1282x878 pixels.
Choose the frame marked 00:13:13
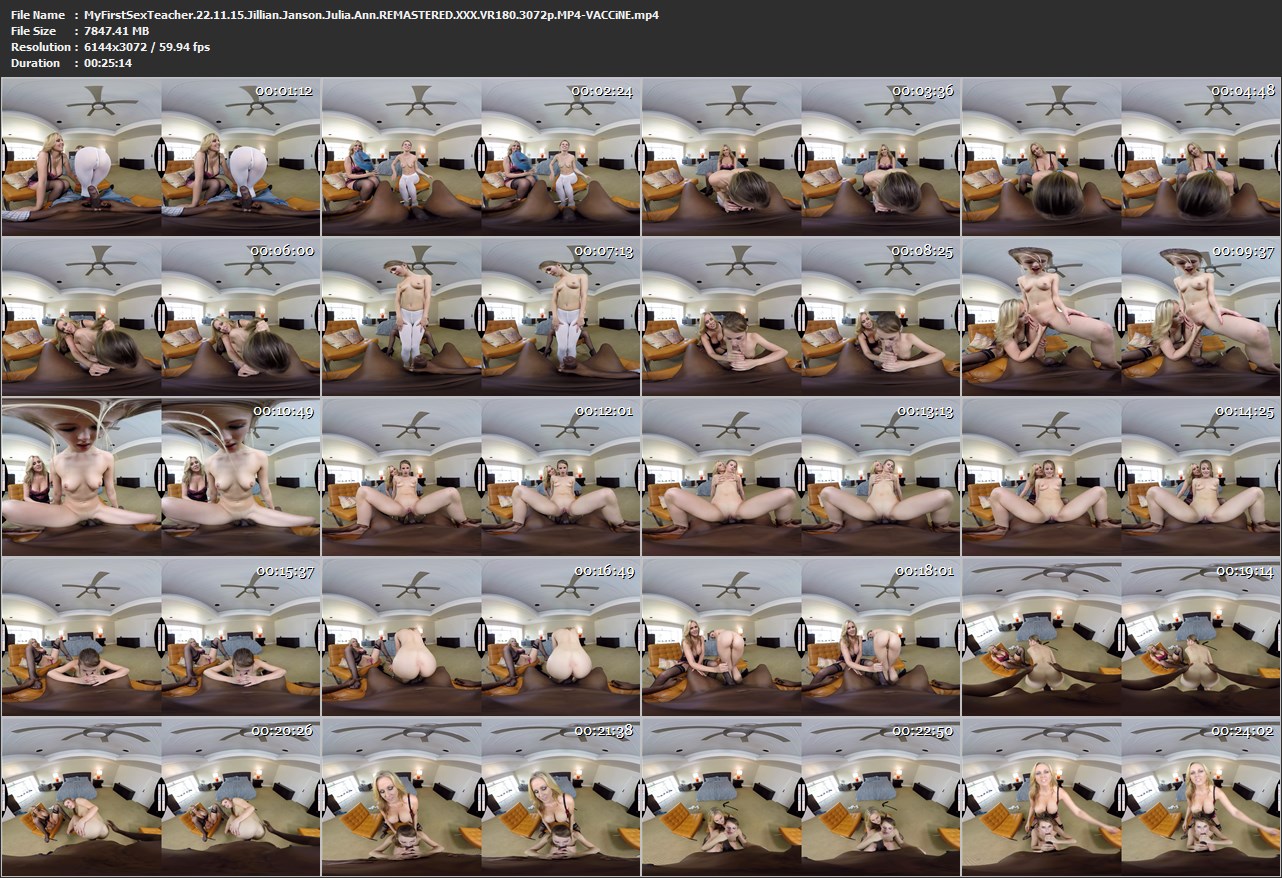[801, 477]
